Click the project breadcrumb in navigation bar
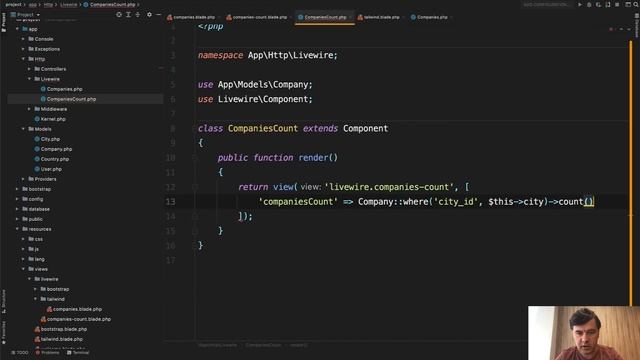The image size is (640, 360). pos(13,4)
